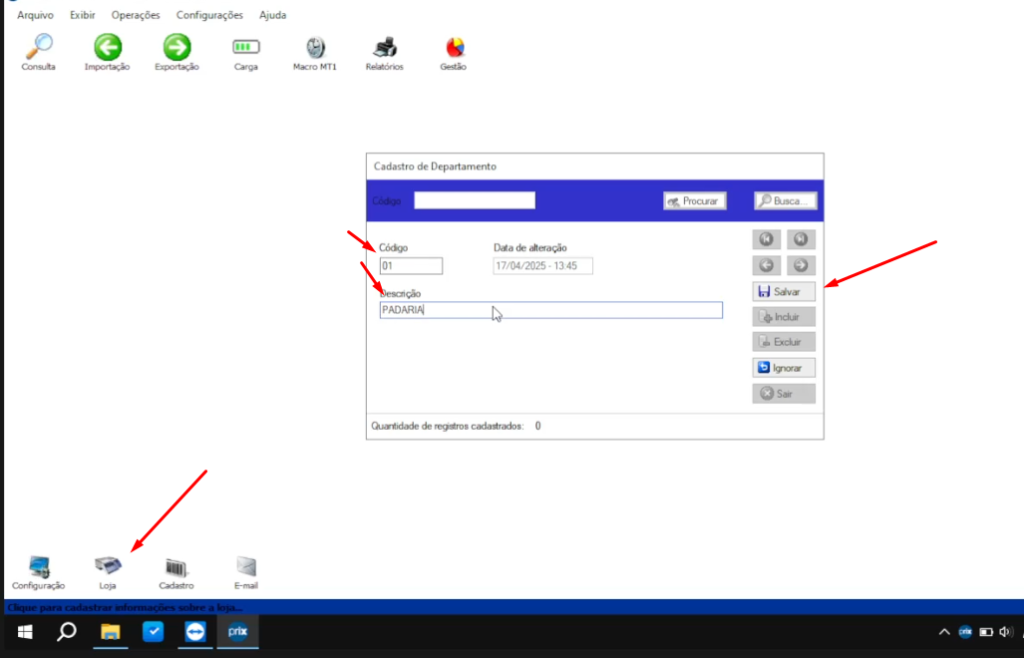Screen dimensions: 1024x658
Task: Open the E-mail envelope icon
Action: coord(246,568)
